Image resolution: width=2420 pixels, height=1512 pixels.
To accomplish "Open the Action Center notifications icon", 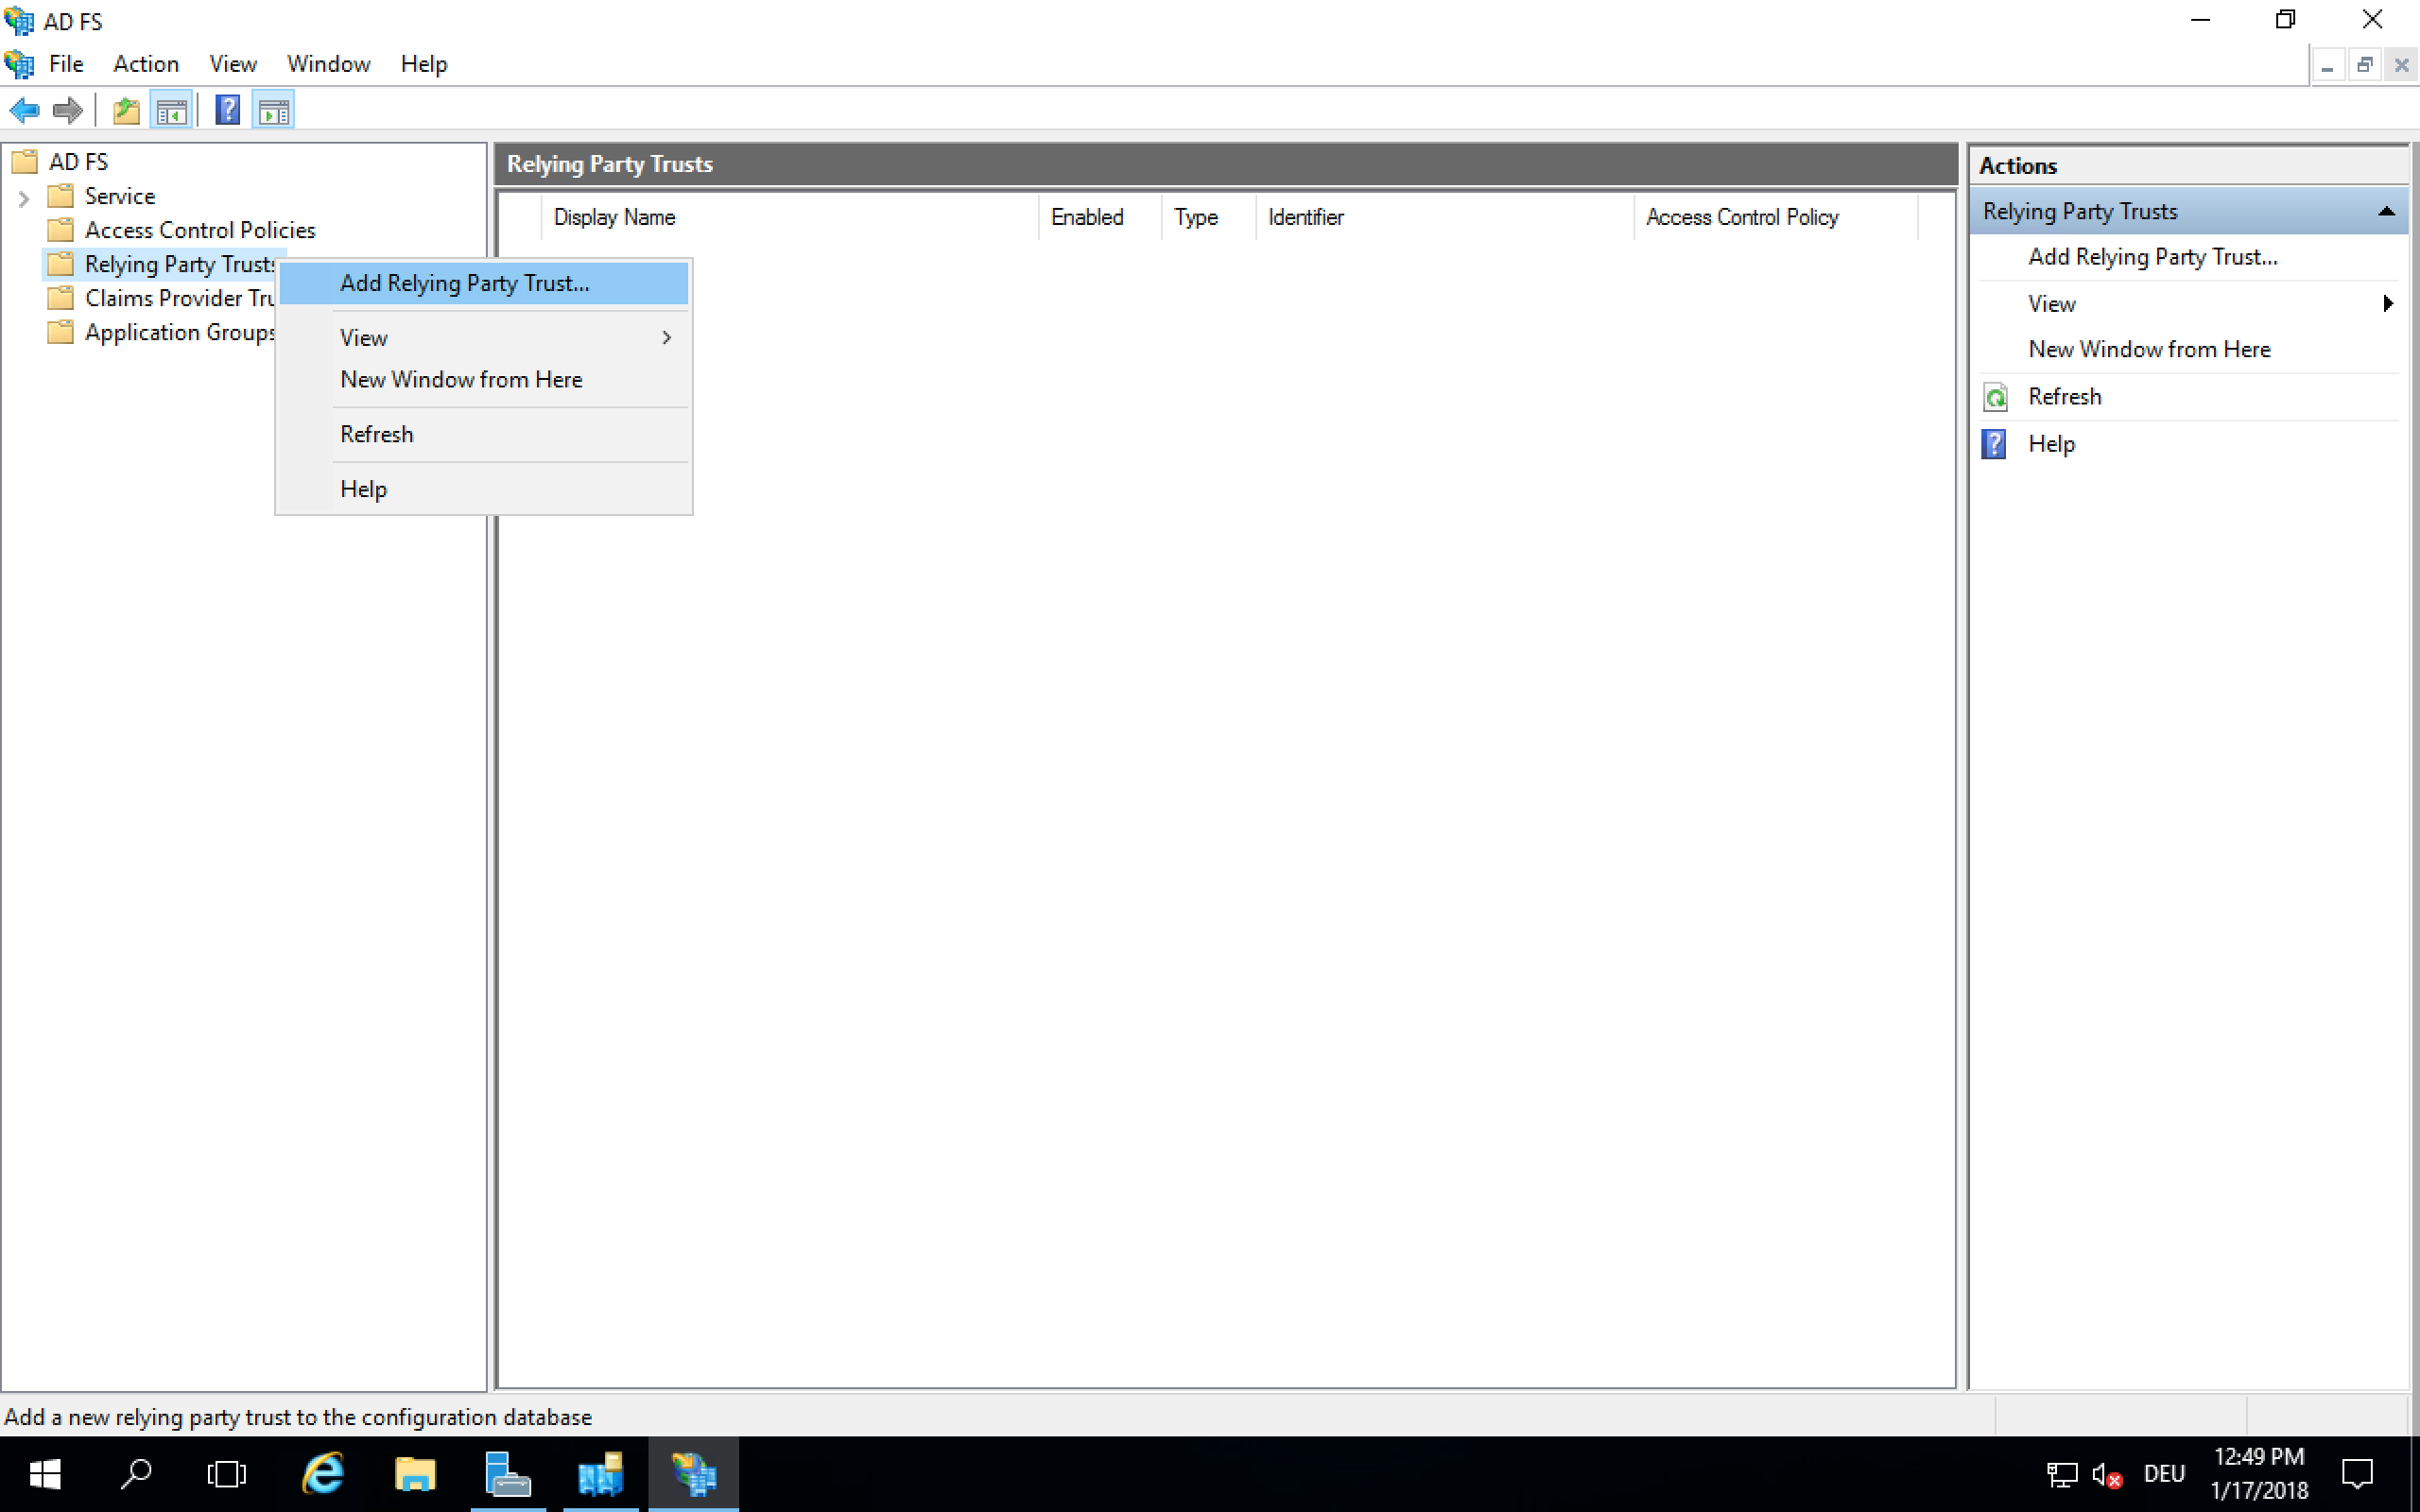I will point(2358,1474).
